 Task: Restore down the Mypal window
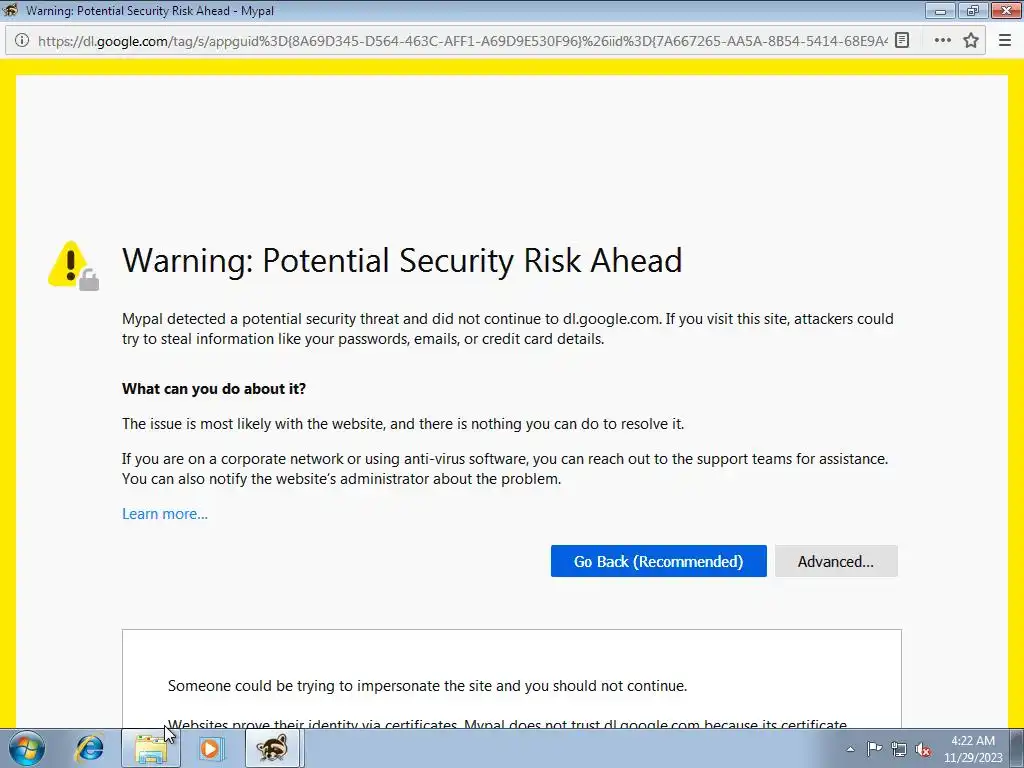click(x=973, y=10)
